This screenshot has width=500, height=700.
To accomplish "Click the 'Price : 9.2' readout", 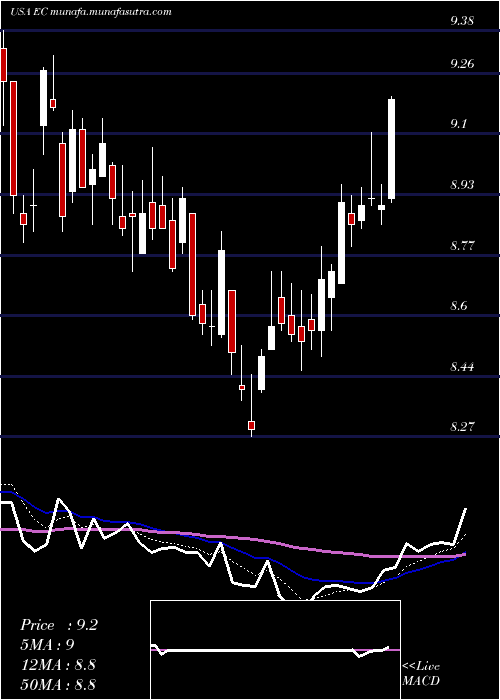I will [59, 625].
